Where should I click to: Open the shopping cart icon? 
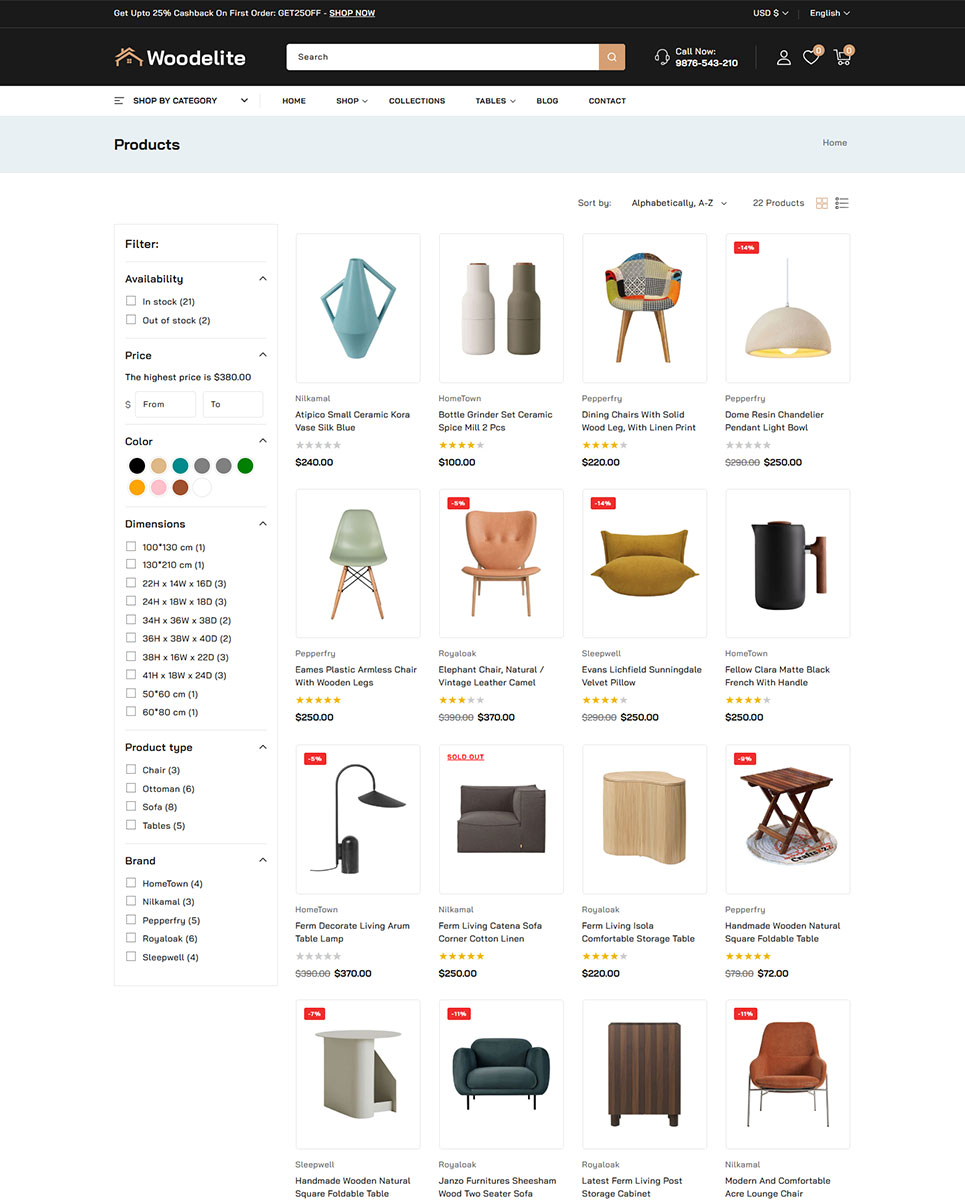click(x=842, y=58)
